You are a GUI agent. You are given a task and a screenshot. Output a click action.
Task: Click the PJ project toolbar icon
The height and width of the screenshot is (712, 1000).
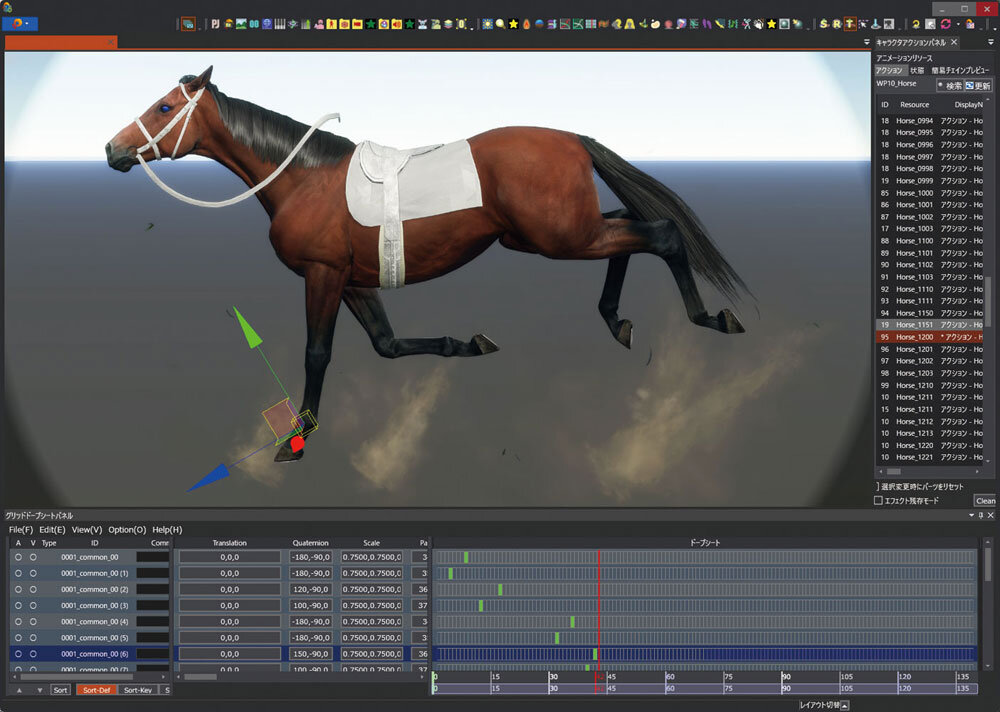coord(216,24)
